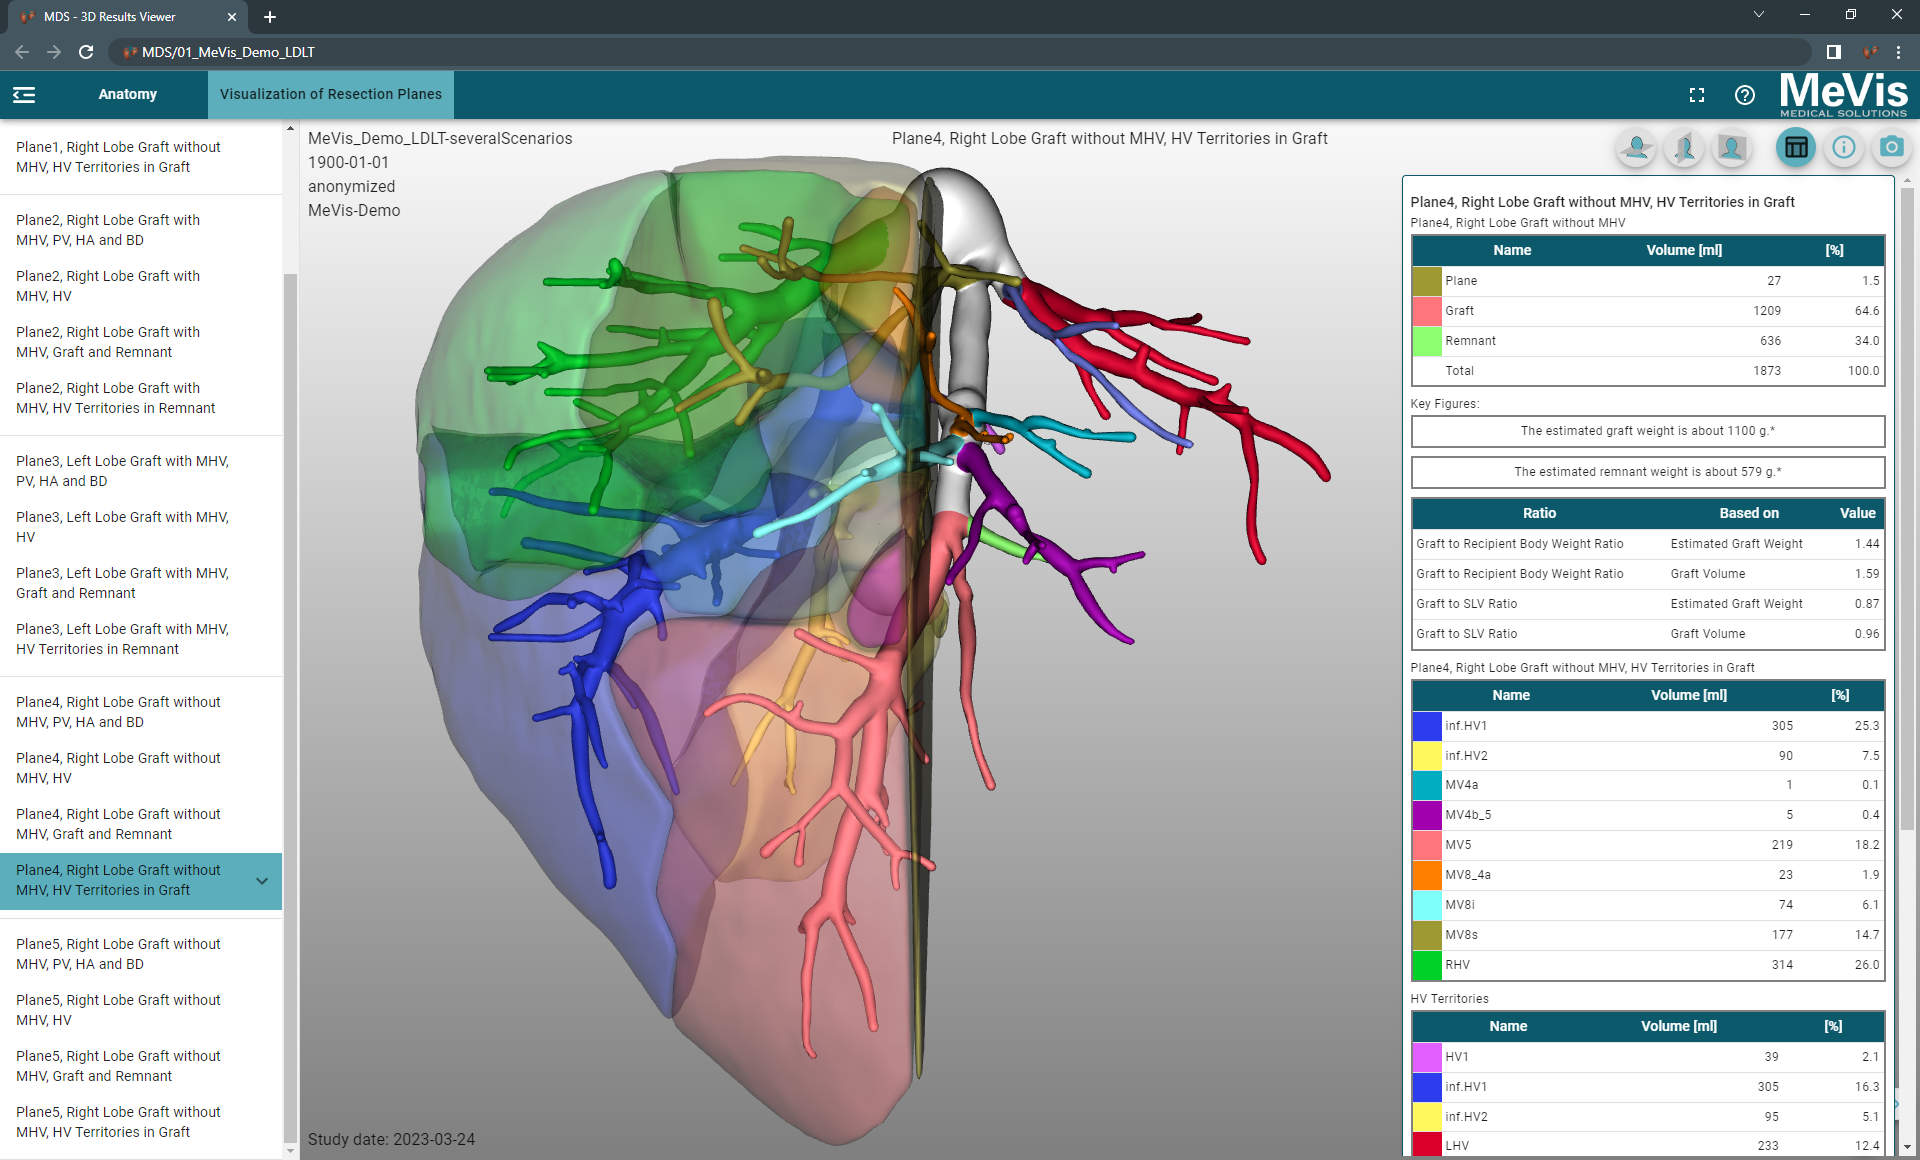Click the Volume [ml] header of first table
This screenshot has width=1920, height=1160.
[1684, 250]
